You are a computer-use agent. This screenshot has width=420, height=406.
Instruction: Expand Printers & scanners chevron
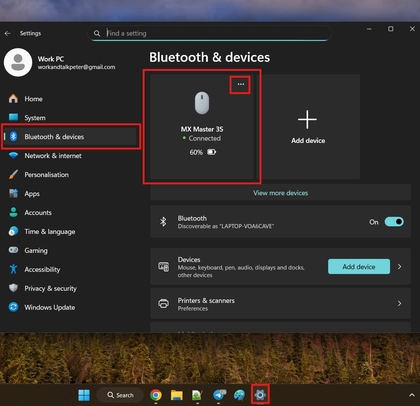pos(399,304)
